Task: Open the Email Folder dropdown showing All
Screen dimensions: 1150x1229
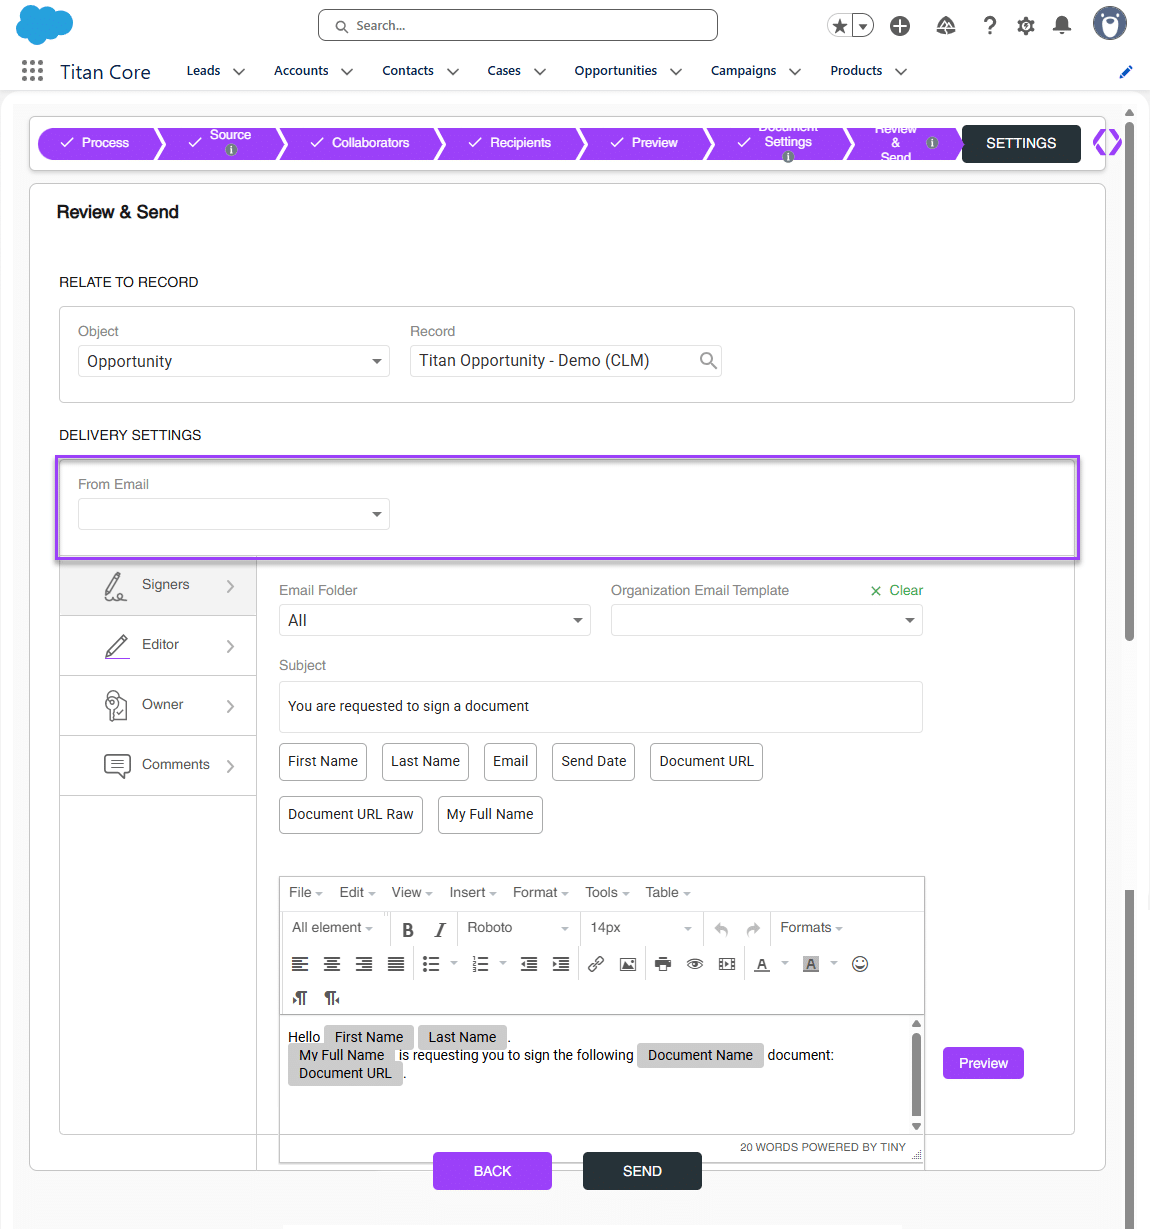Action: [x=434, y=620]
